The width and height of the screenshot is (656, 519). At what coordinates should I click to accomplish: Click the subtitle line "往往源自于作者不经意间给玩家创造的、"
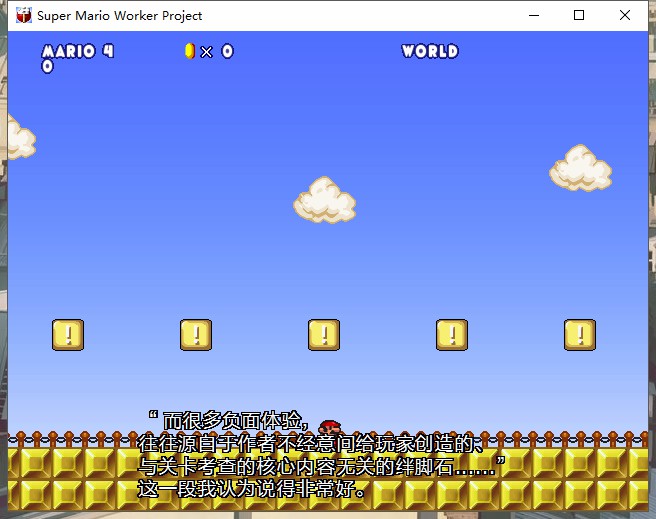(311, 443)
